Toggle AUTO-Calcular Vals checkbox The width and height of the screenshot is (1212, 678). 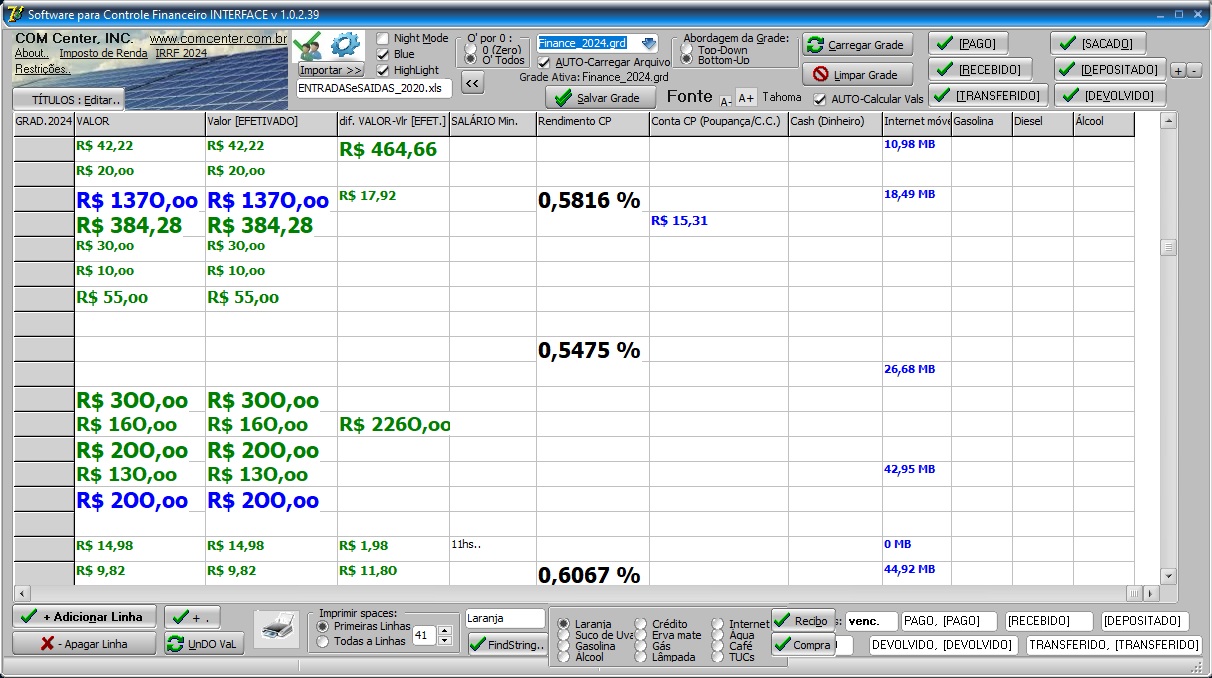820,100
